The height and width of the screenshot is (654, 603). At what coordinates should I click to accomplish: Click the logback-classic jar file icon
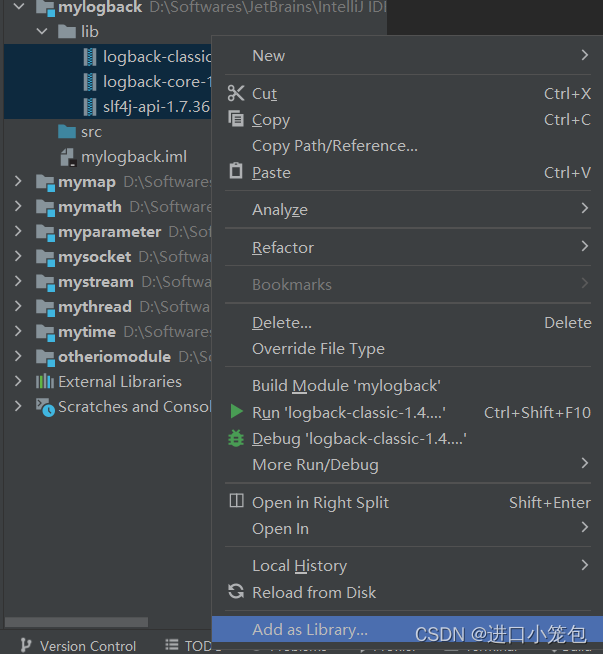(x=90, y=57)
